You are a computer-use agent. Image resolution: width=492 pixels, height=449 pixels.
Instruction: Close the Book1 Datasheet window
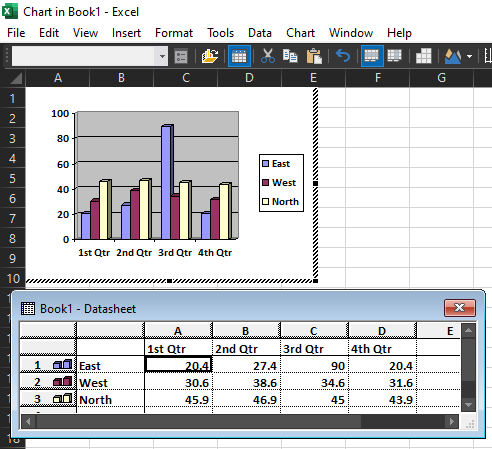coord(460,308)
